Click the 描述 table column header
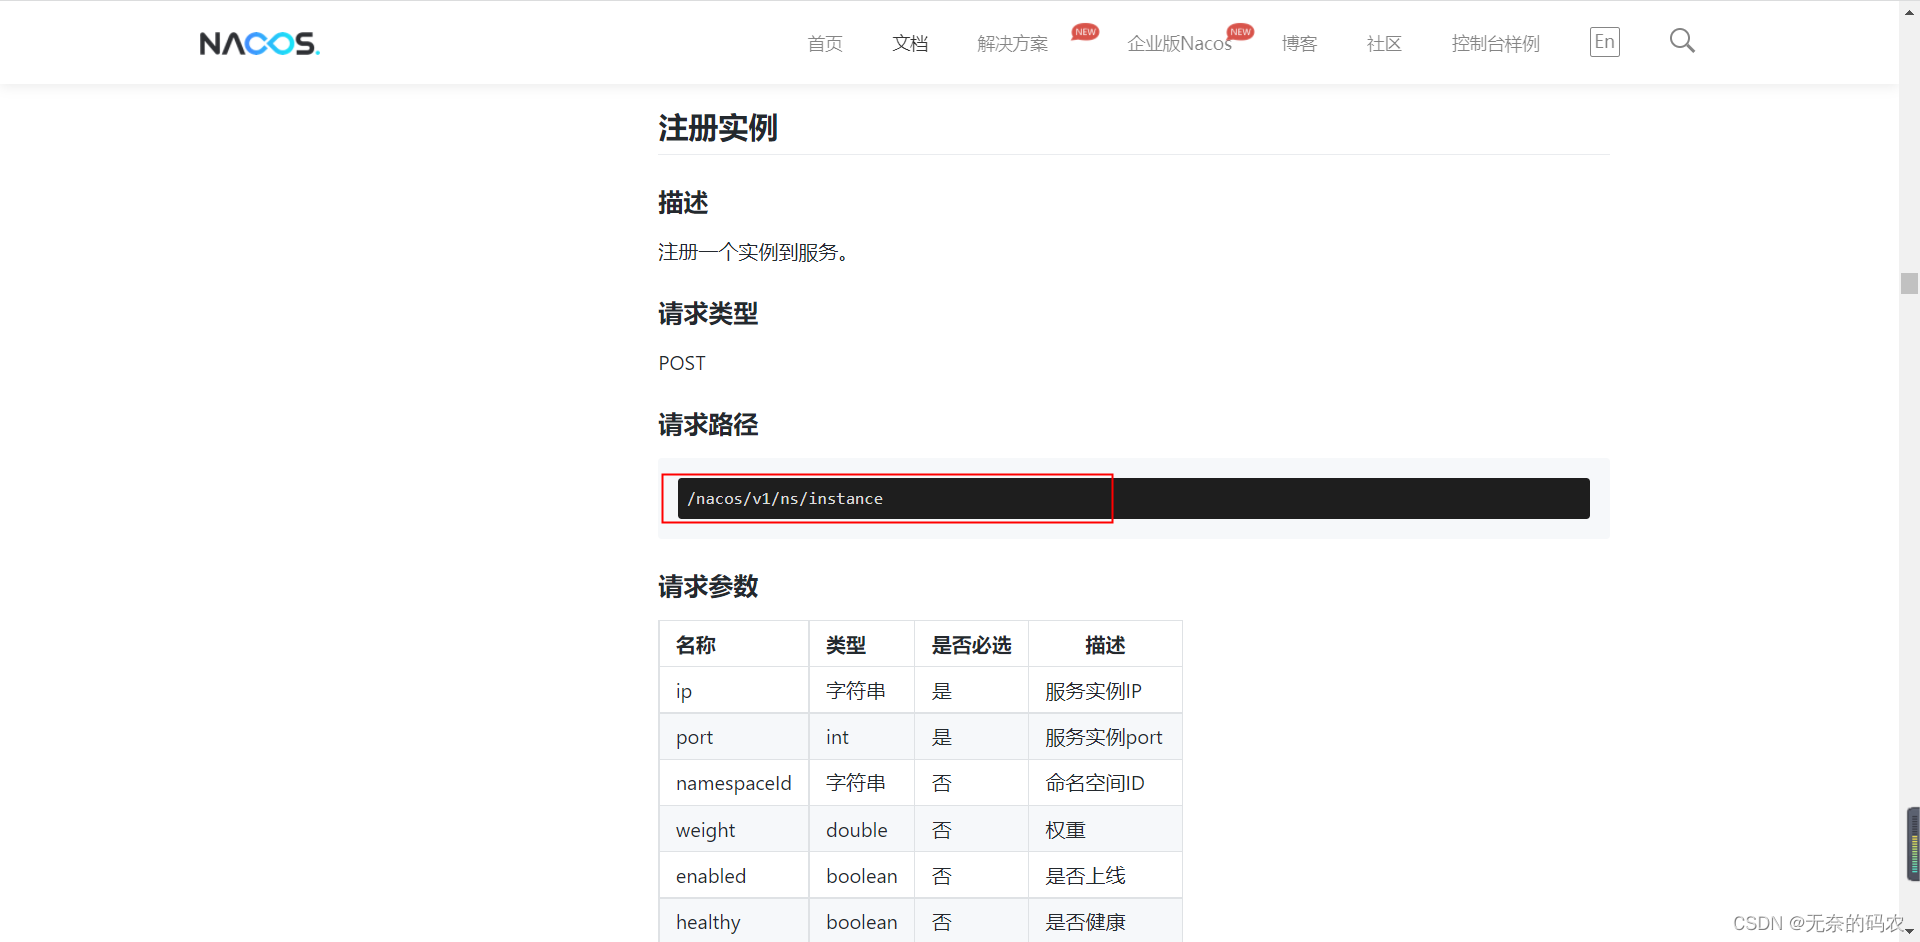1920x942 pixels. [1105, 645]
